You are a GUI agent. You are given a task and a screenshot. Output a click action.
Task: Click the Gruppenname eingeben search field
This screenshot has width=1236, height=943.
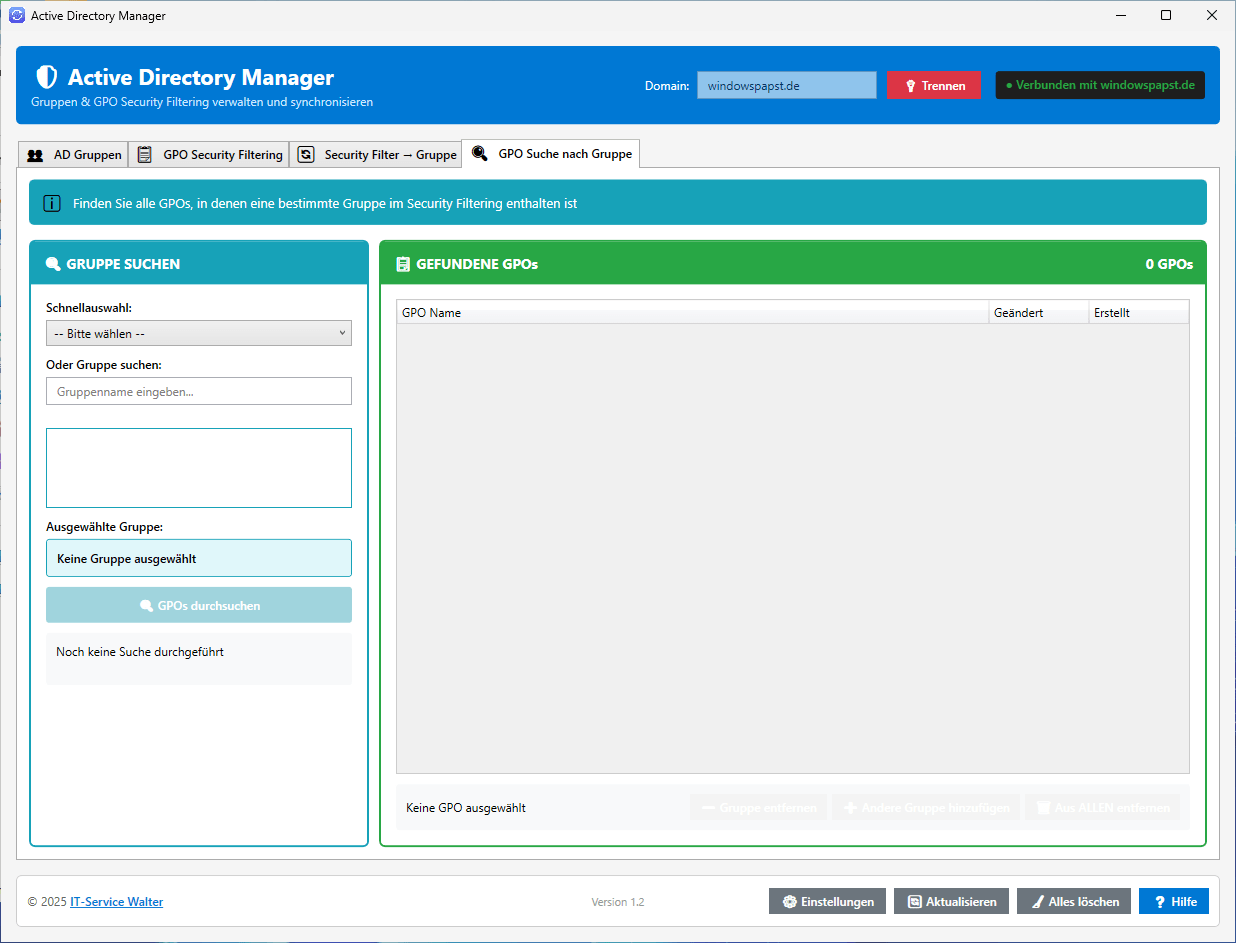pyautogui.click(x=198, y=391)
